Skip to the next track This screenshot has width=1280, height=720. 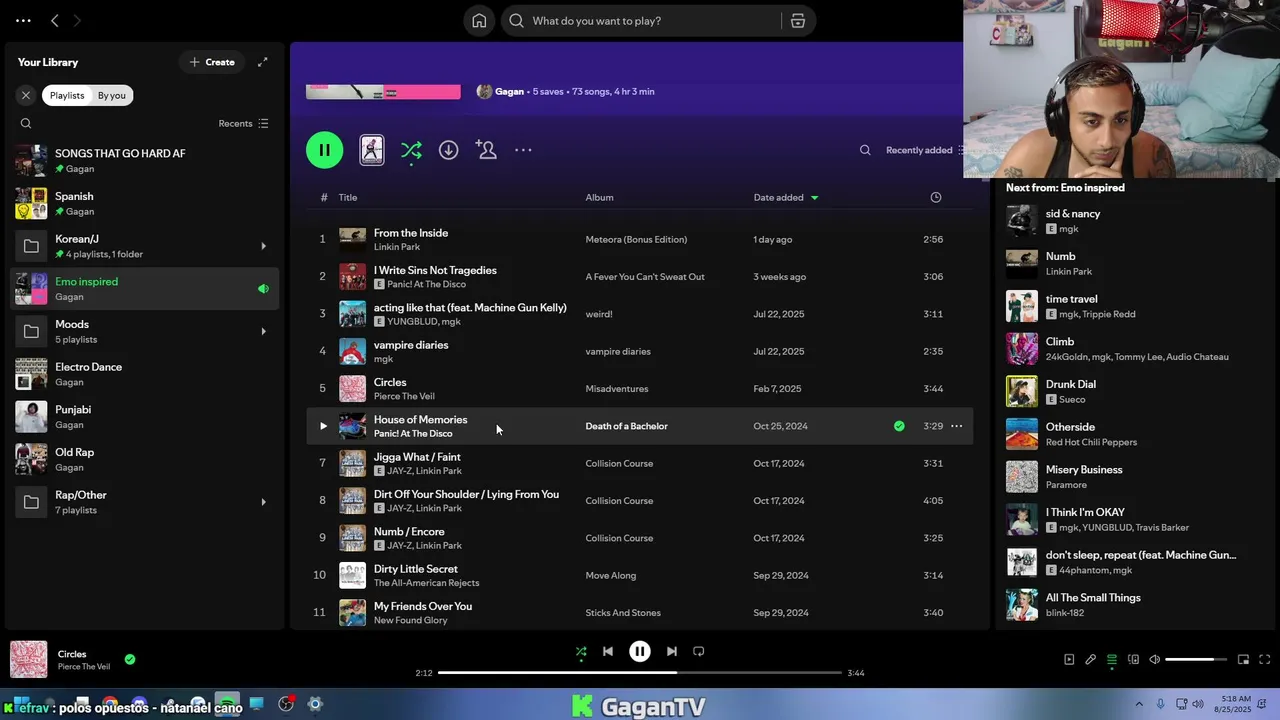click(672, 651)
